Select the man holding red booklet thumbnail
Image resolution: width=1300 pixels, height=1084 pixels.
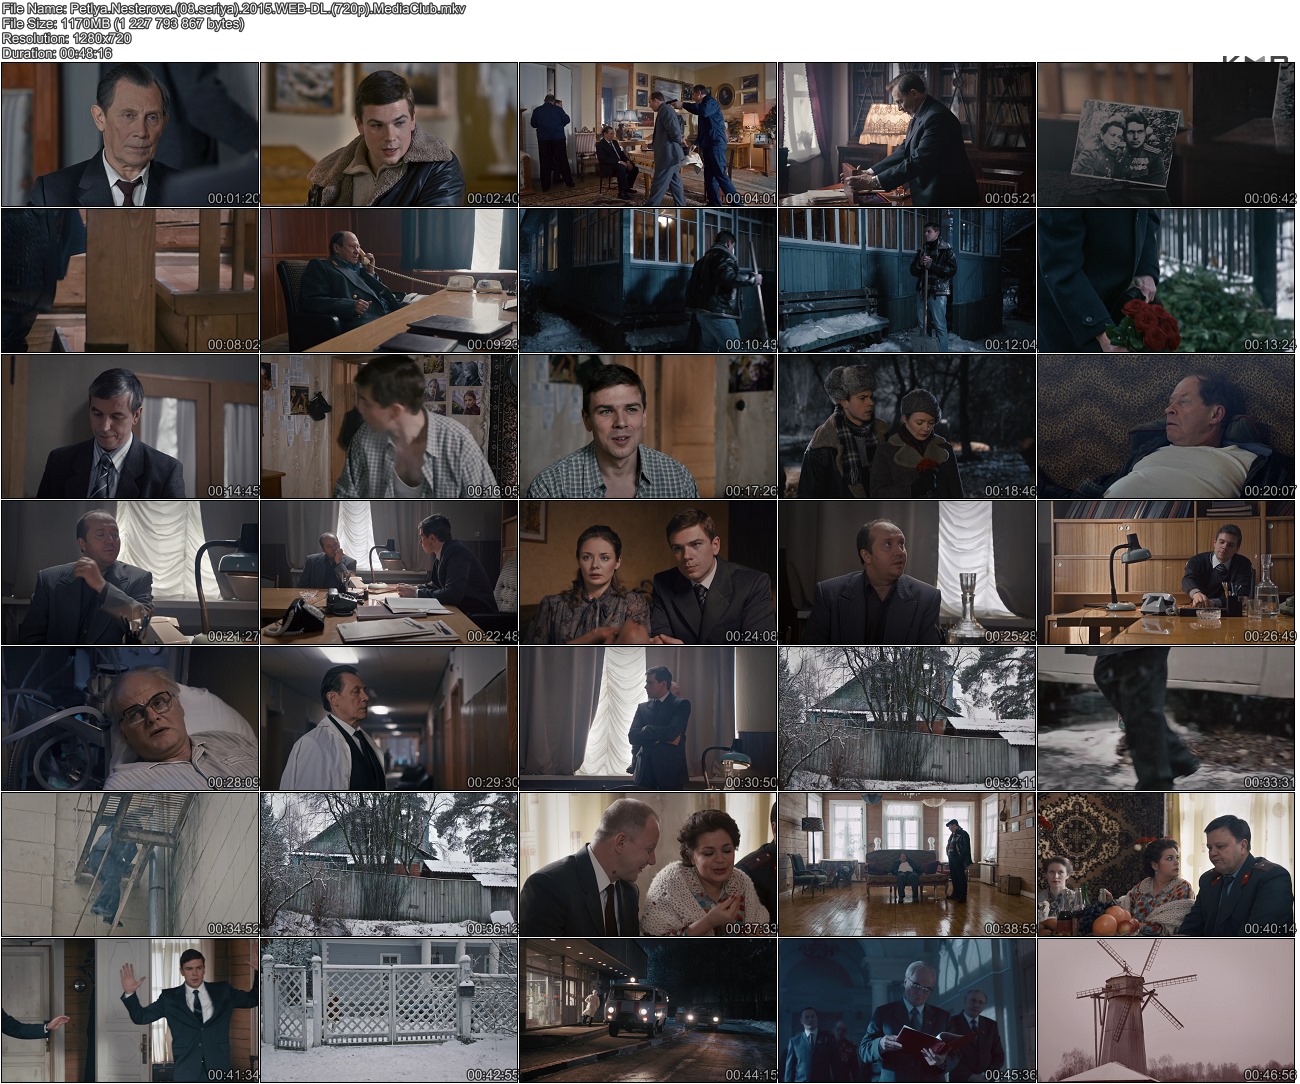click(x=907, y=1010)
